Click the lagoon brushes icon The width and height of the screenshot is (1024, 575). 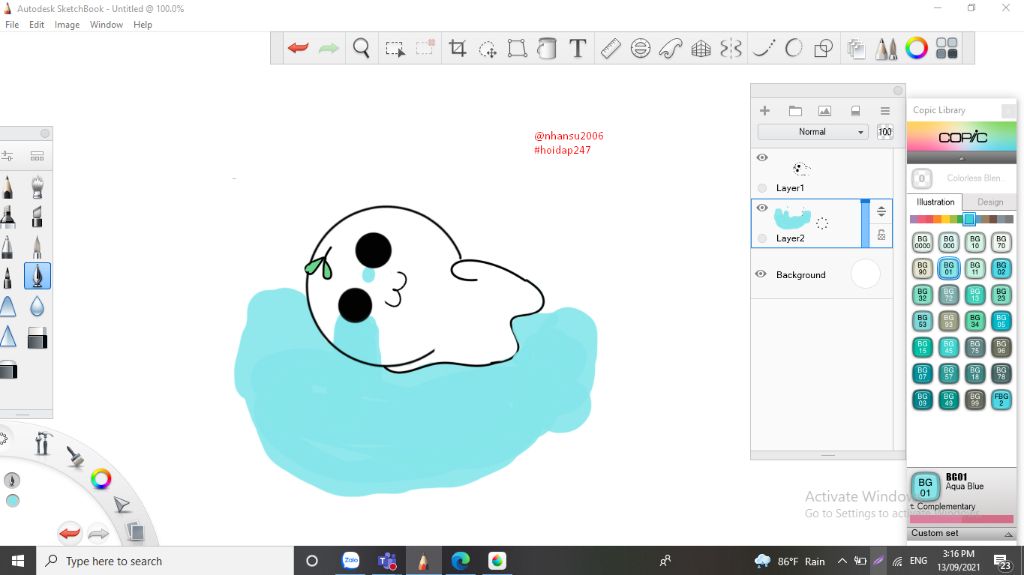point(75,455)
